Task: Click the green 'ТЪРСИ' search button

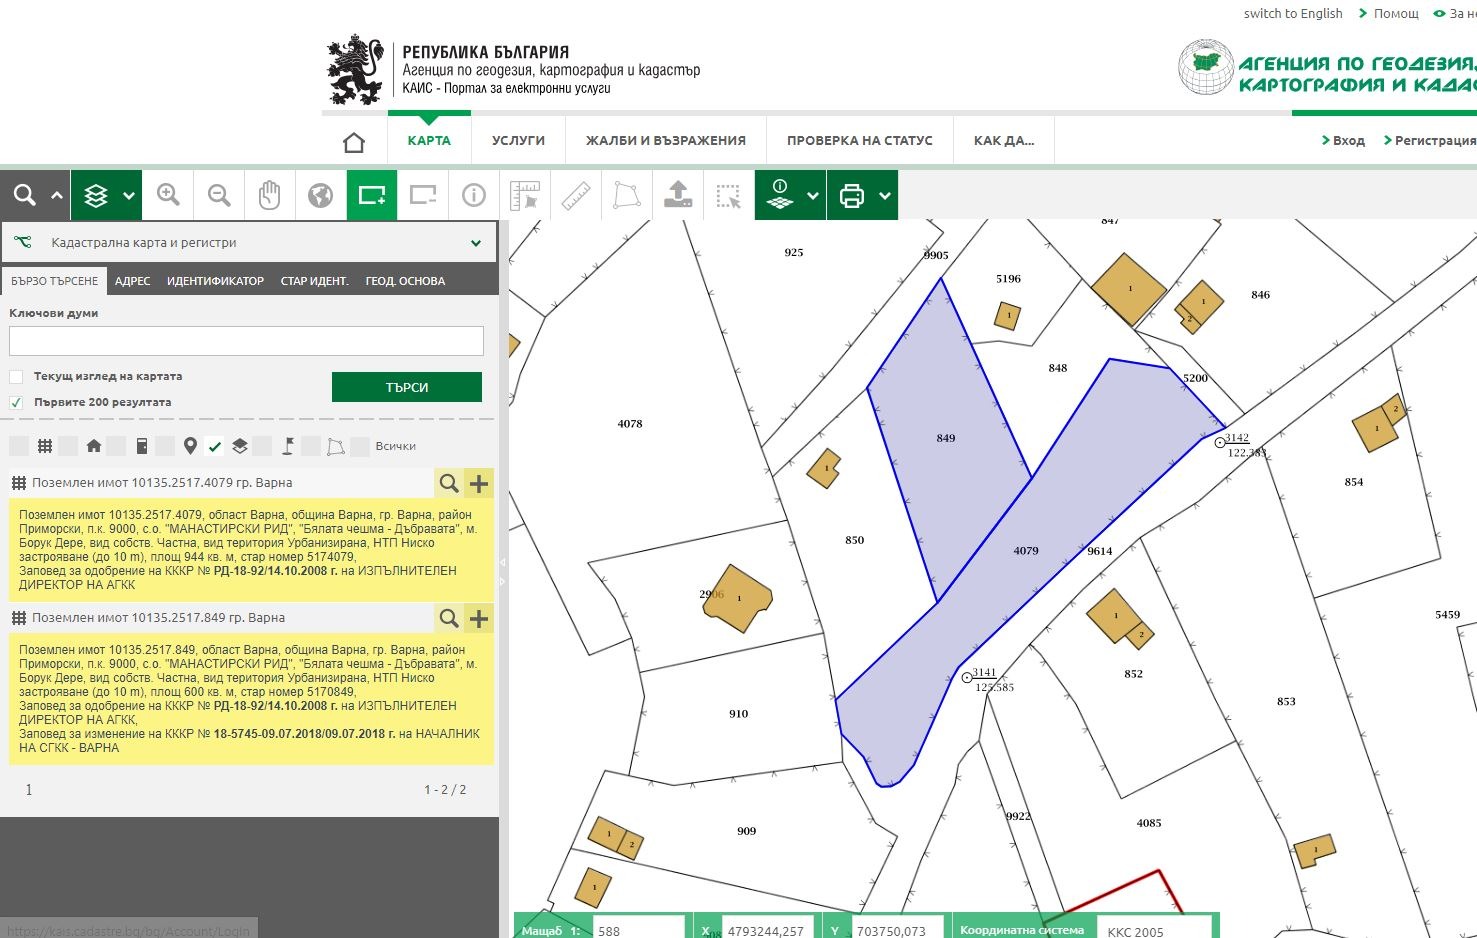Action: [x=406, y=387]
